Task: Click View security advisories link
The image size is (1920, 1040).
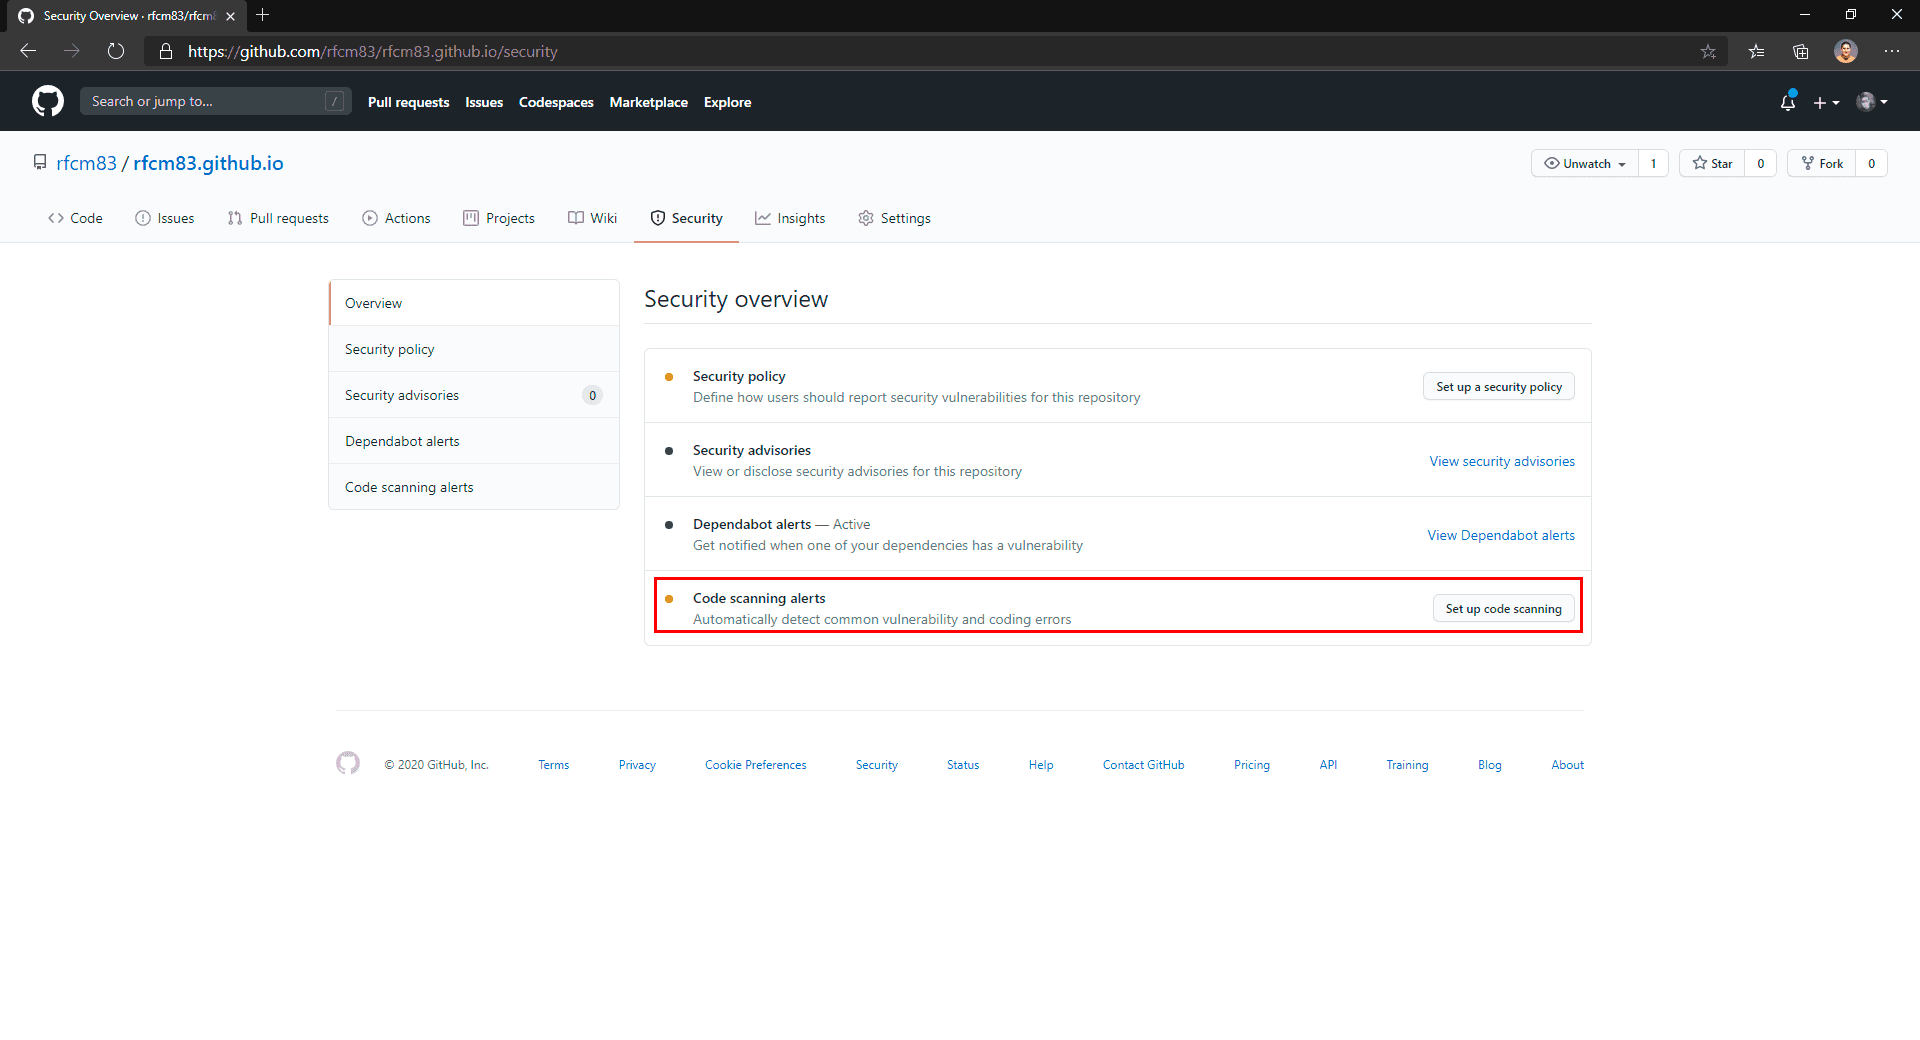Action: [1502, 461]
